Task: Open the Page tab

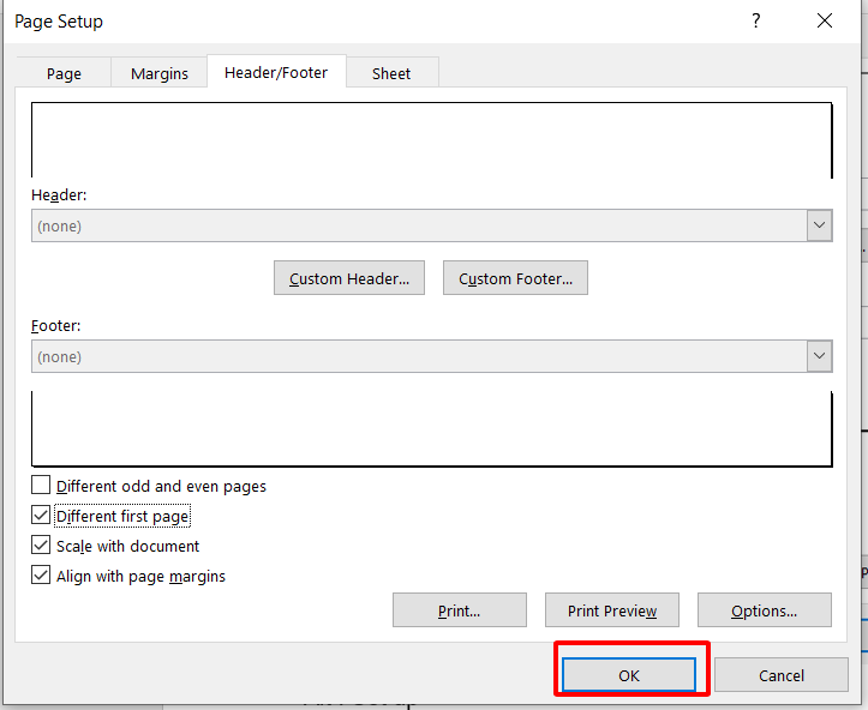Action: pos(63,72)
